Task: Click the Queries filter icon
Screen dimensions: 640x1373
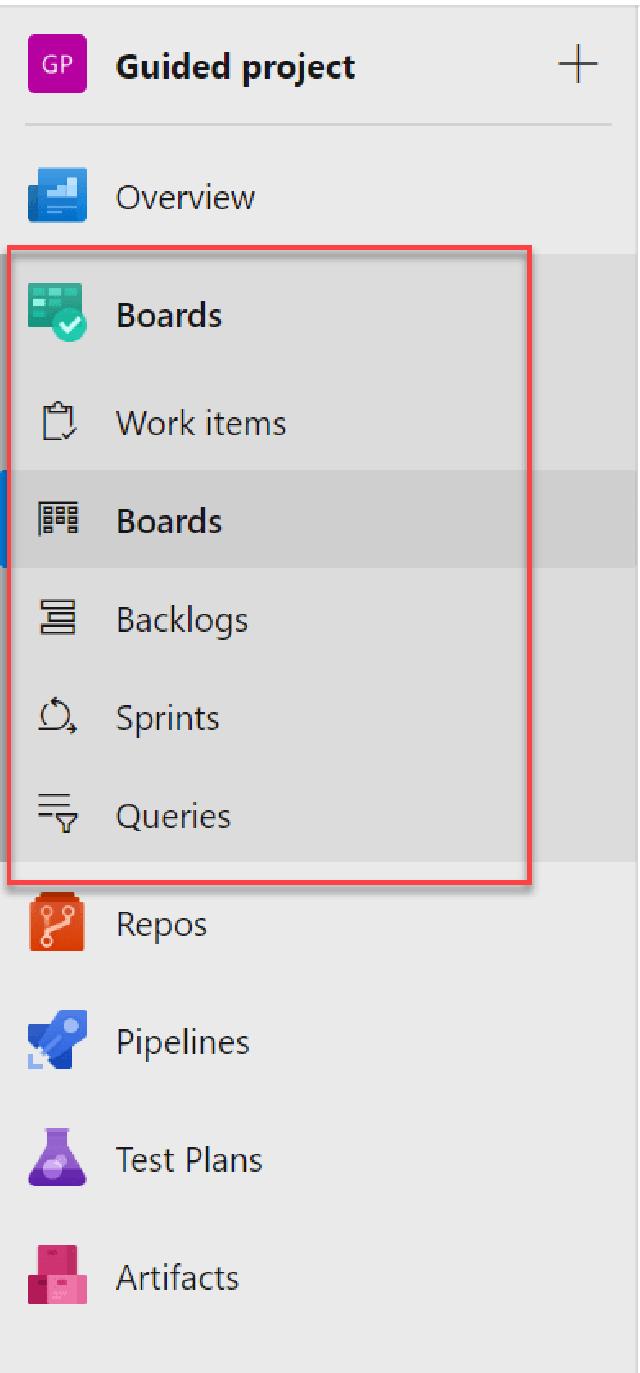Action: click(57, 816)
